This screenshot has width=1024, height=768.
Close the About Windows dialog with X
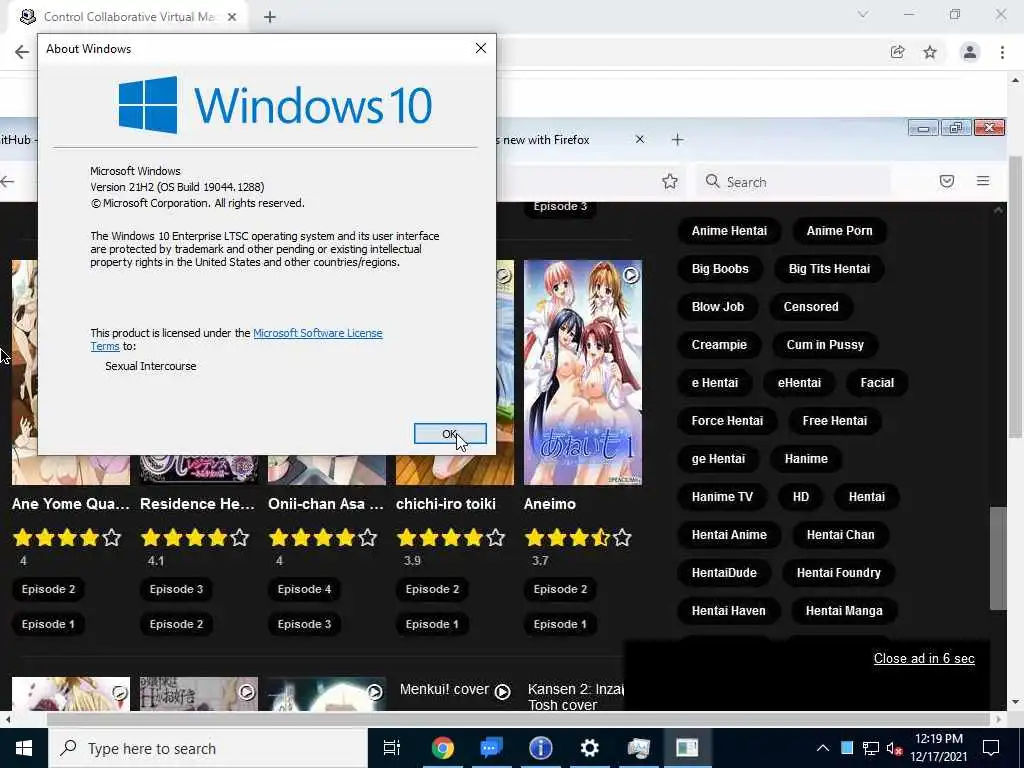click(x=481, y=48)
